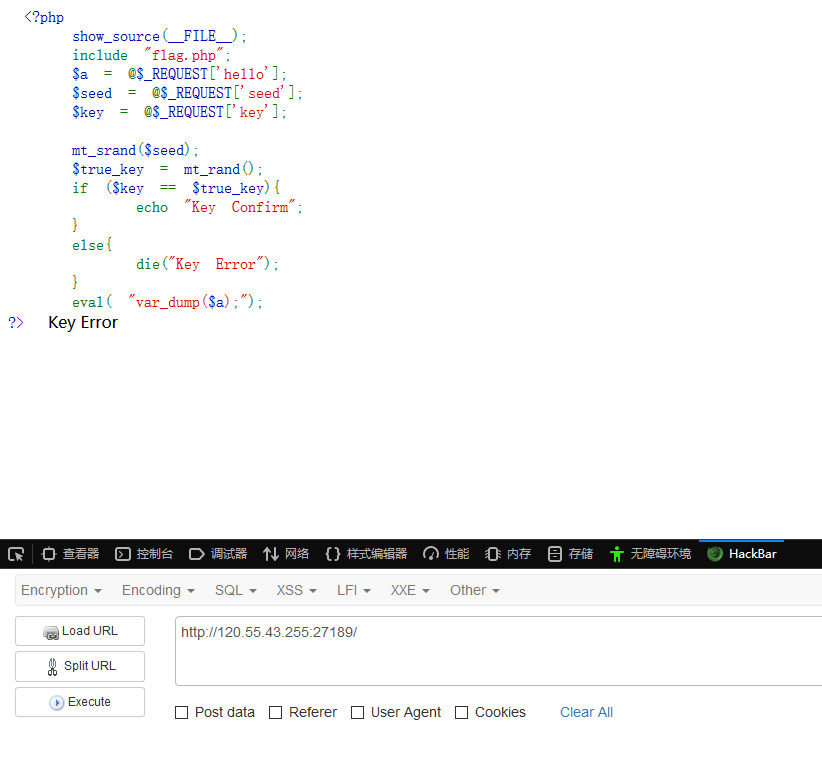Viewport: 822px width, 757px height.
Task: Expand the XXE dropdown
Action: point(410,590)
